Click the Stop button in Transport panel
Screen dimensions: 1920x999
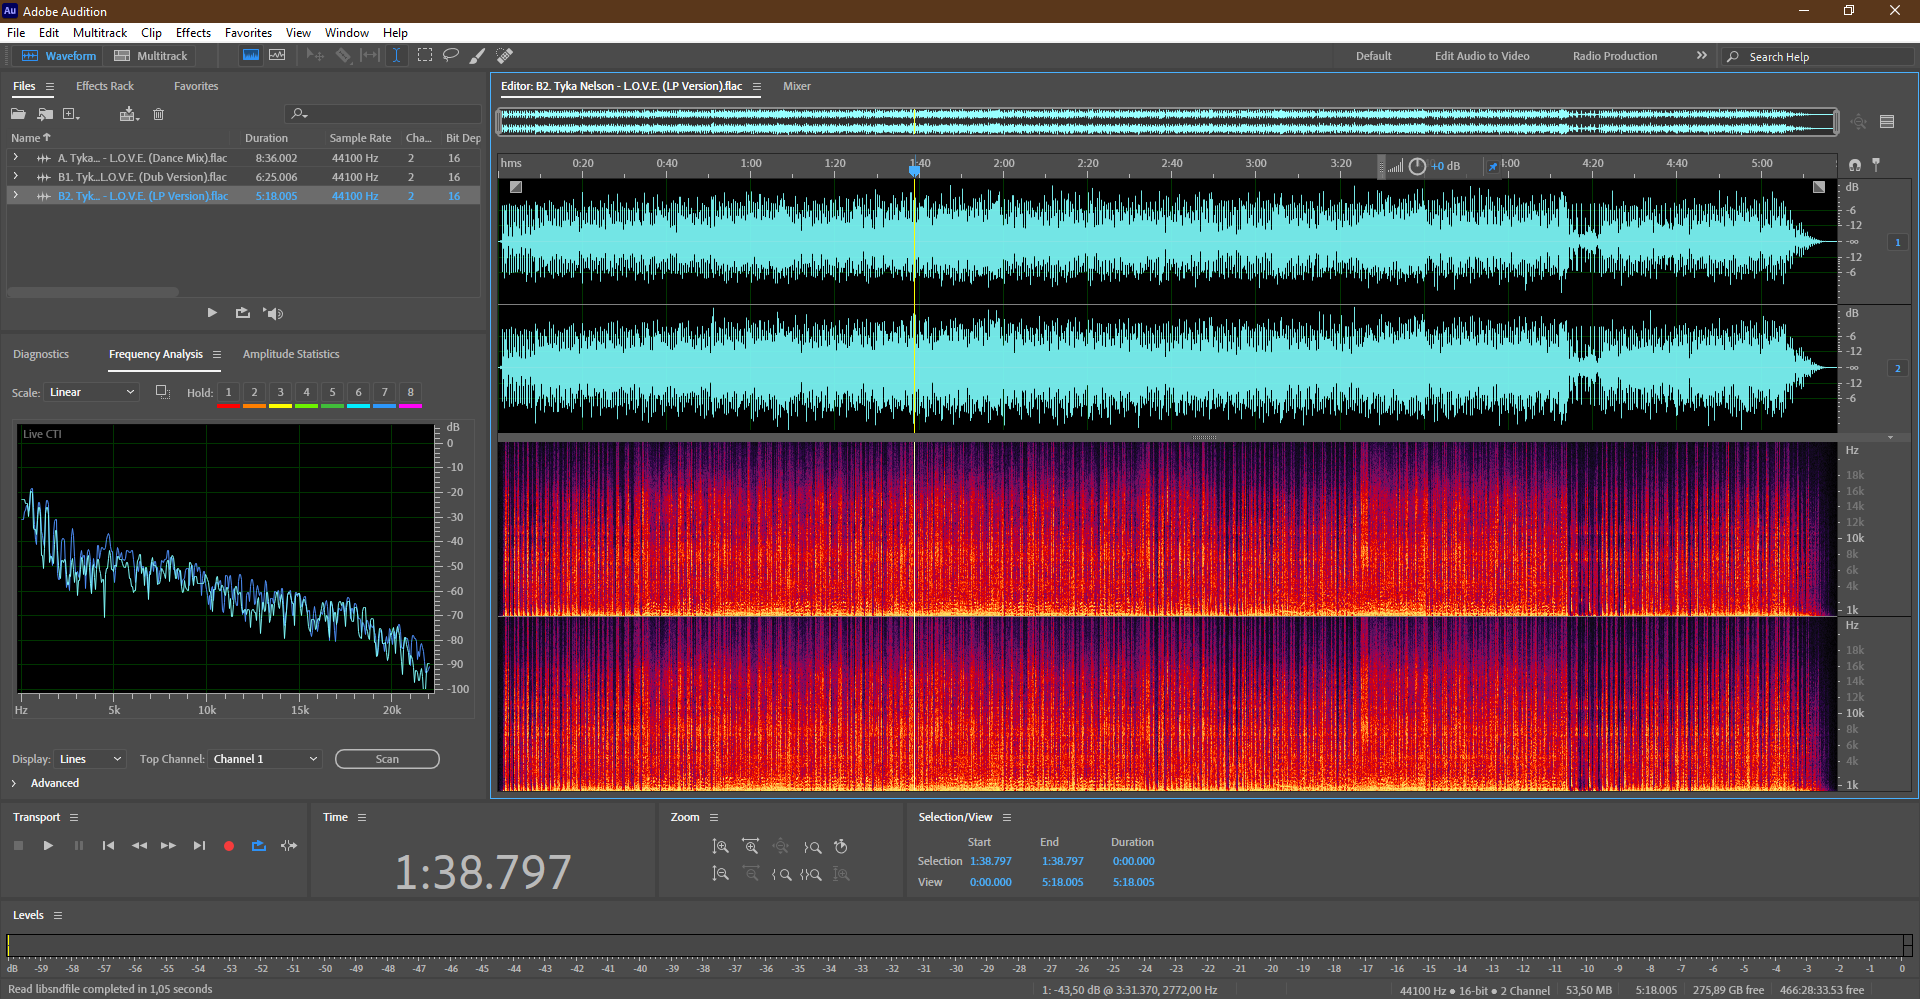click(x=18, y=846)
